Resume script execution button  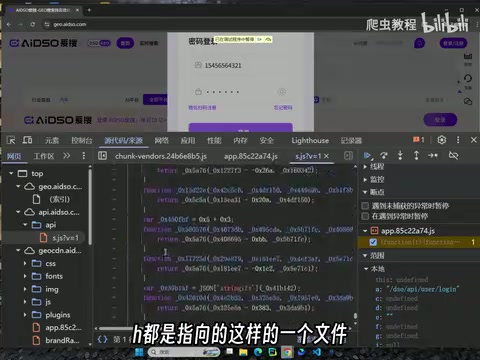point(368,156)
